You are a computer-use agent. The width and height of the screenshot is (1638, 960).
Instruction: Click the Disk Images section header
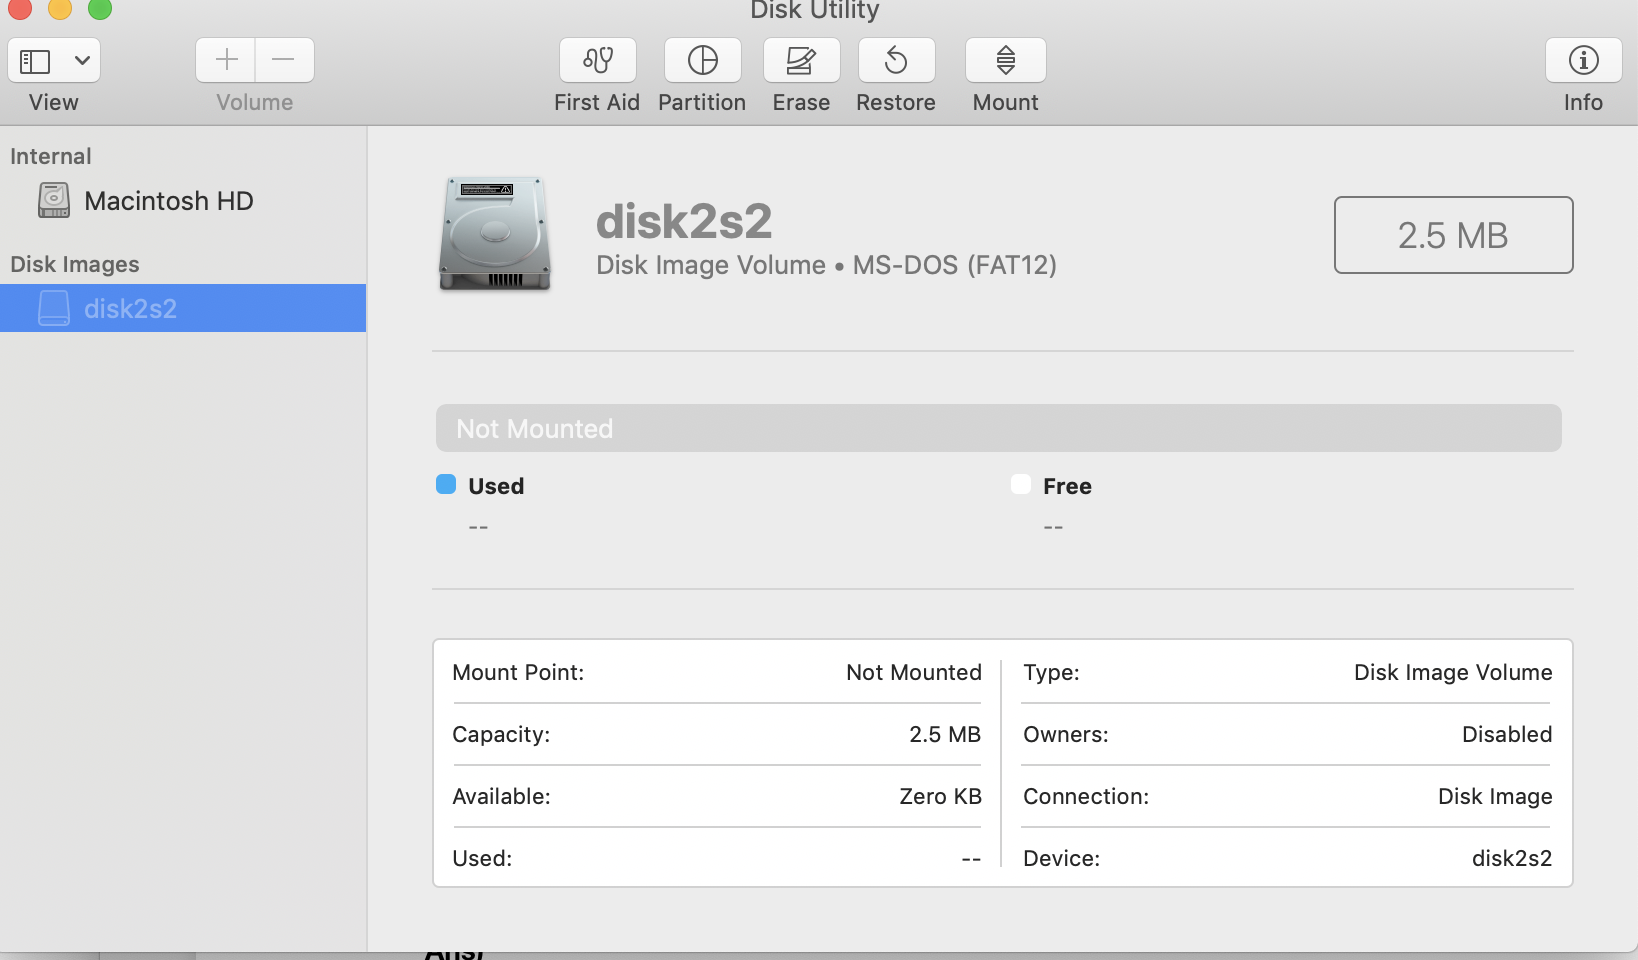point(75,264)
